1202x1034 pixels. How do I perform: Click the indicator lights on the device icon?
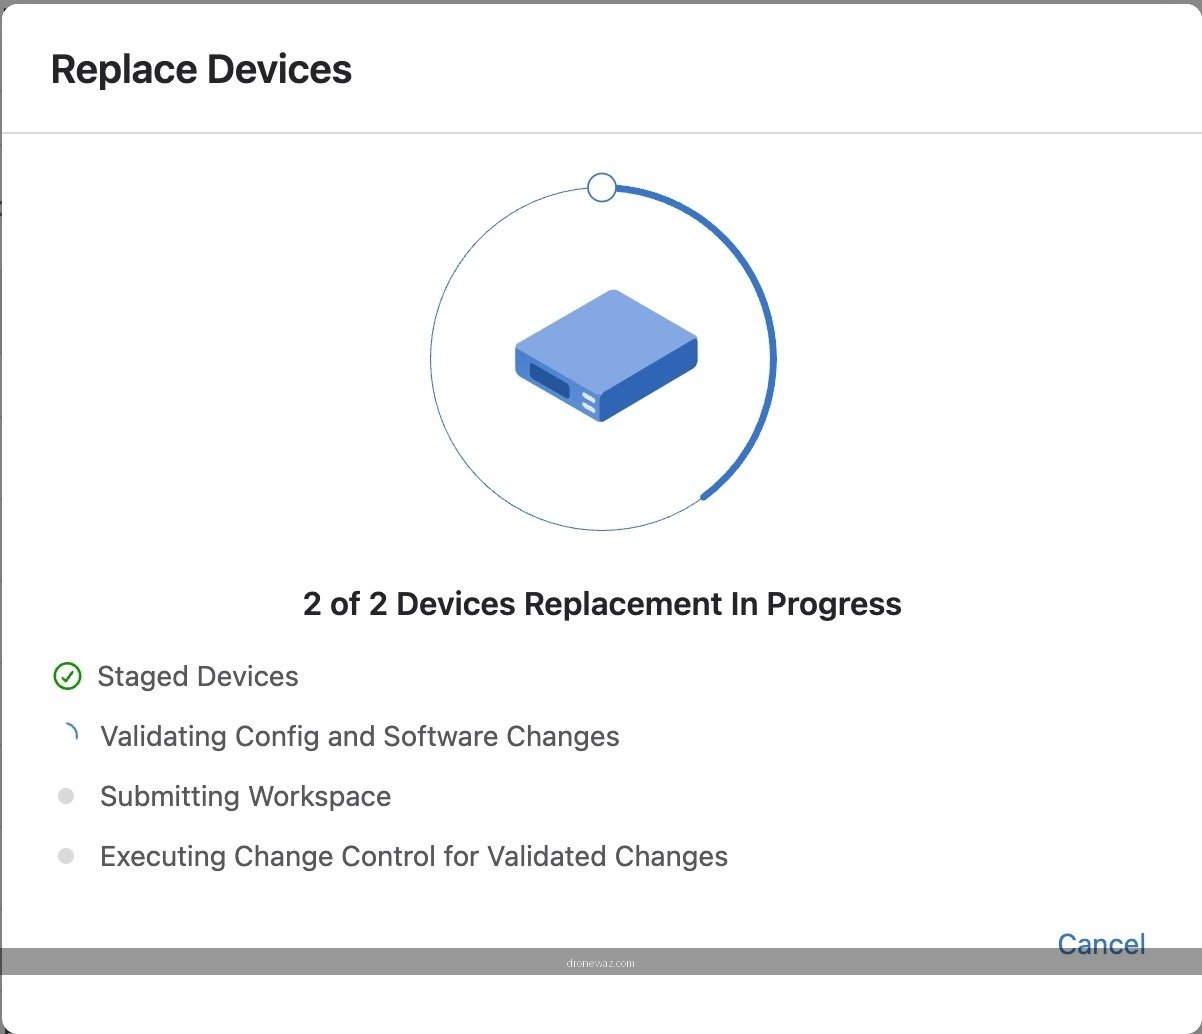click(588, 403)
